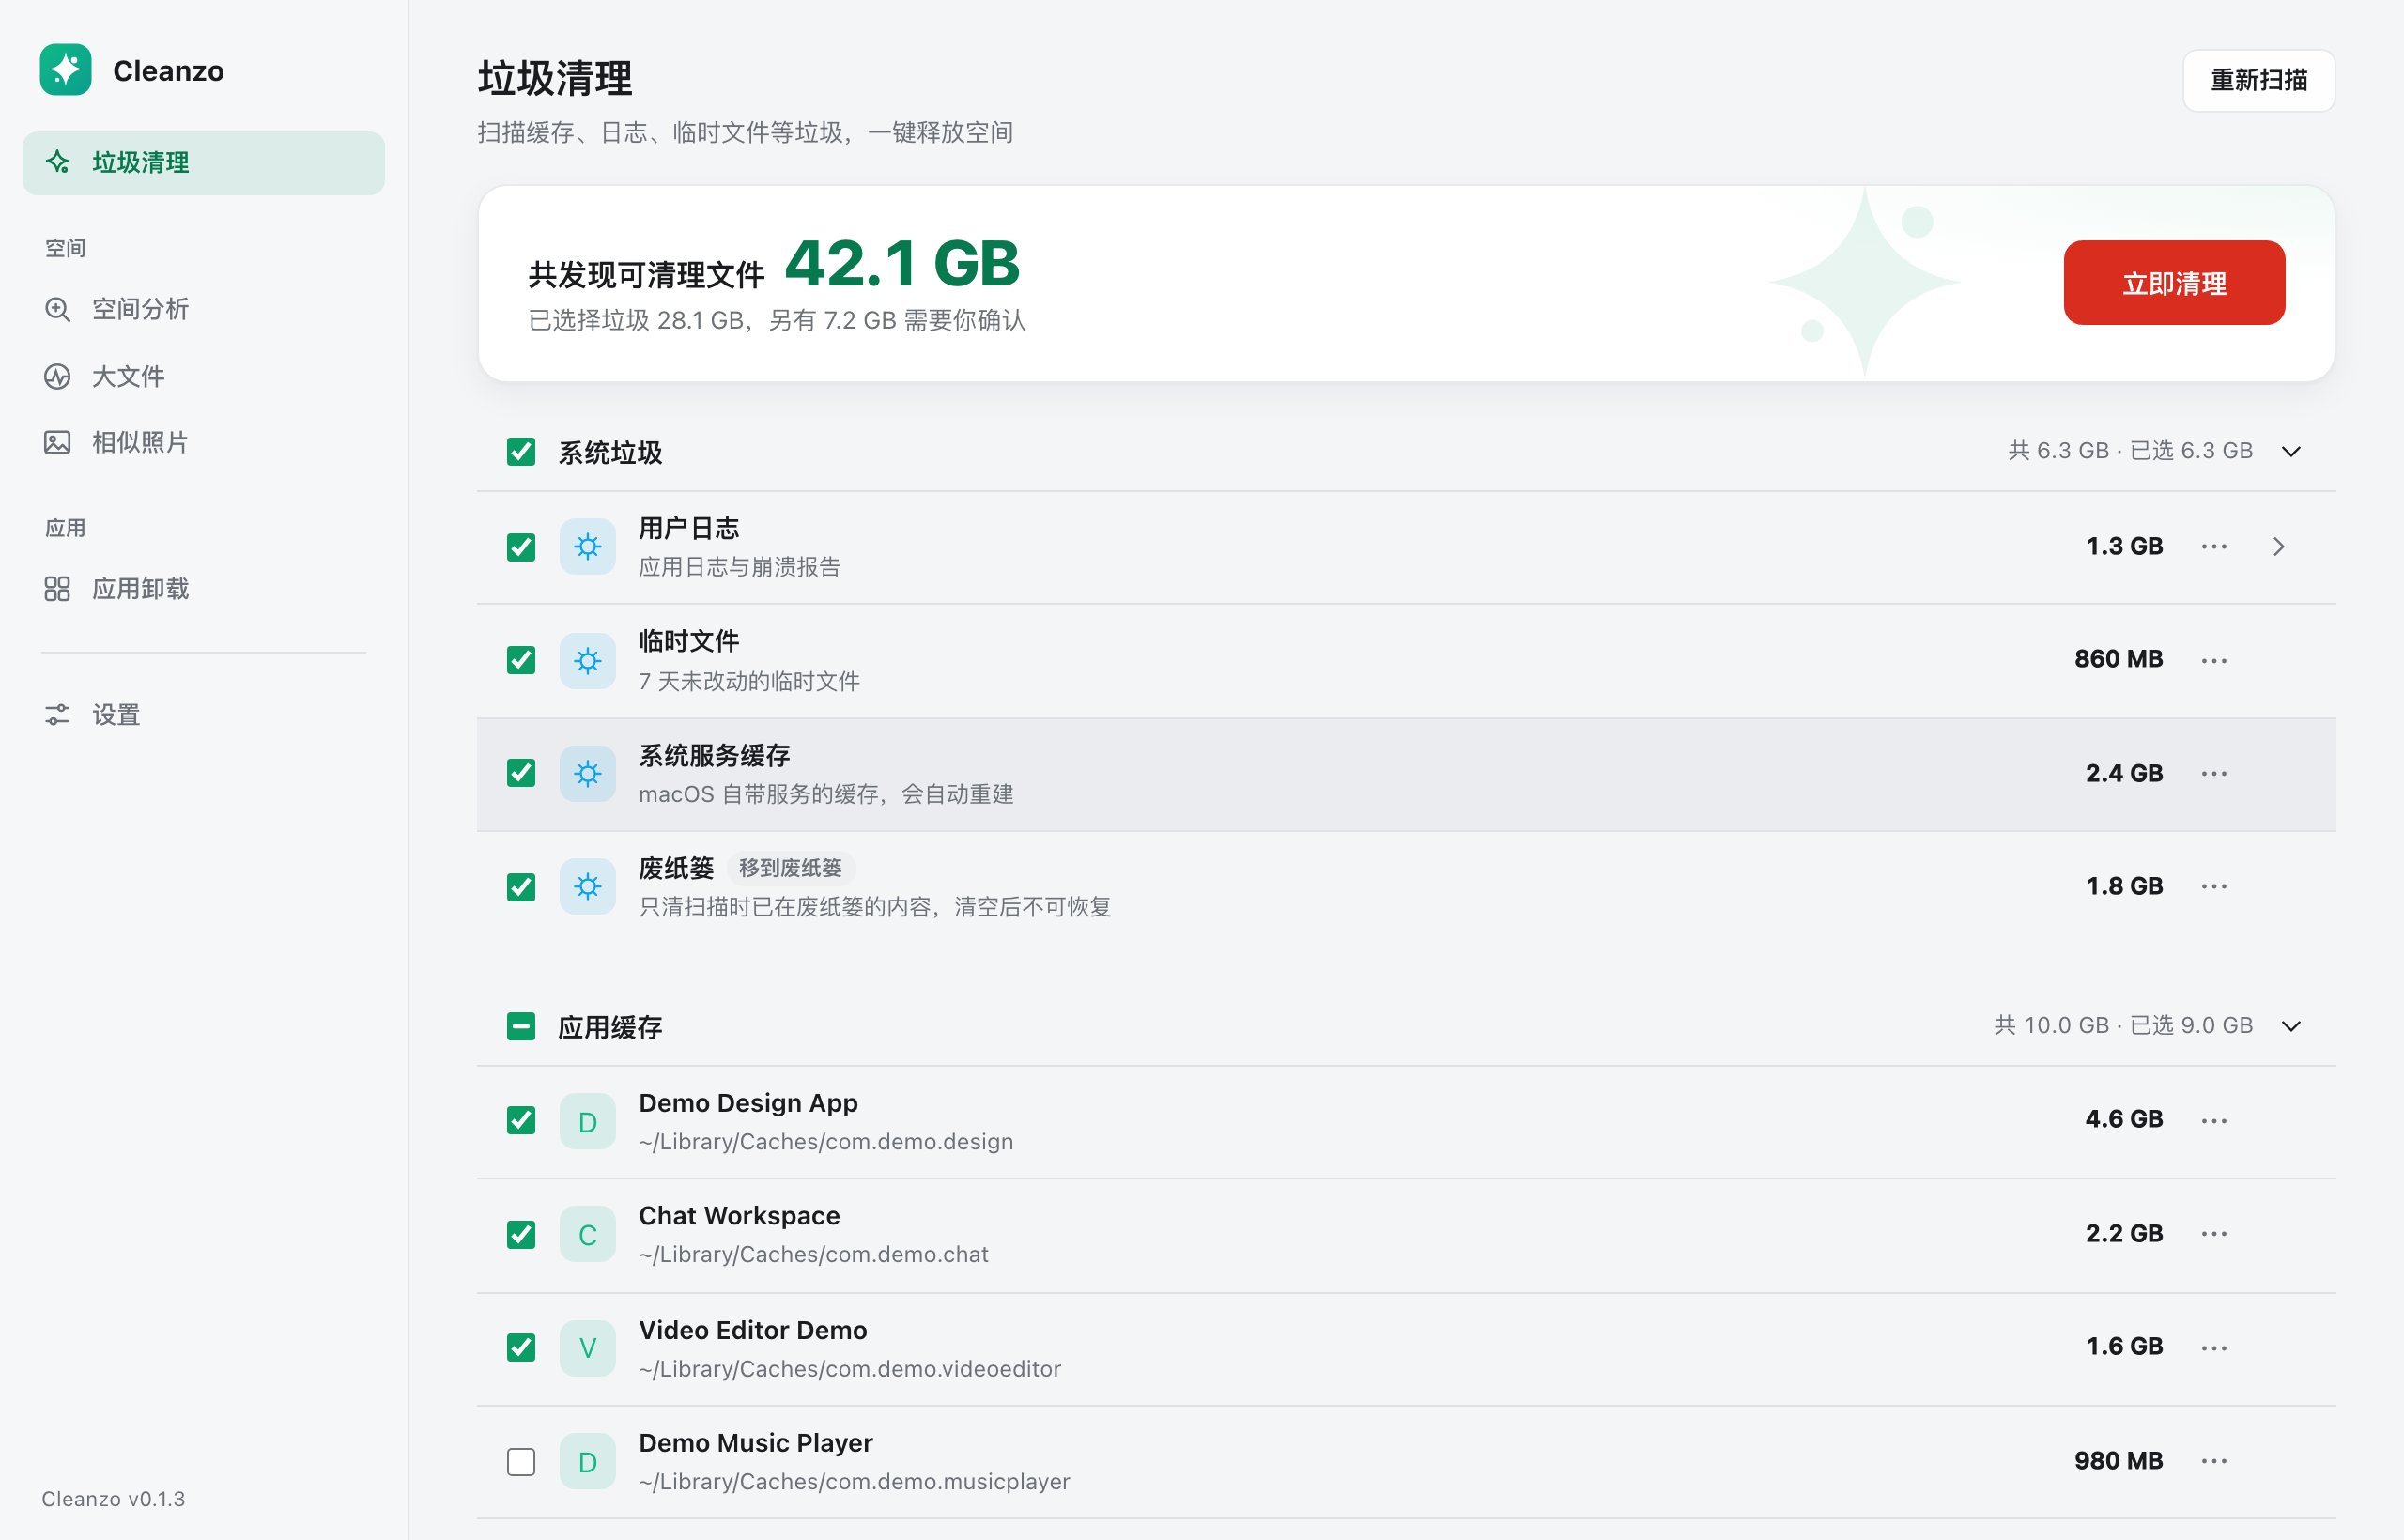The height and width of the screenshot is (1540, 2404).
Task: Click the 移到废纸篓 tag
Action: pyautogui.click(x=790, y=868)
